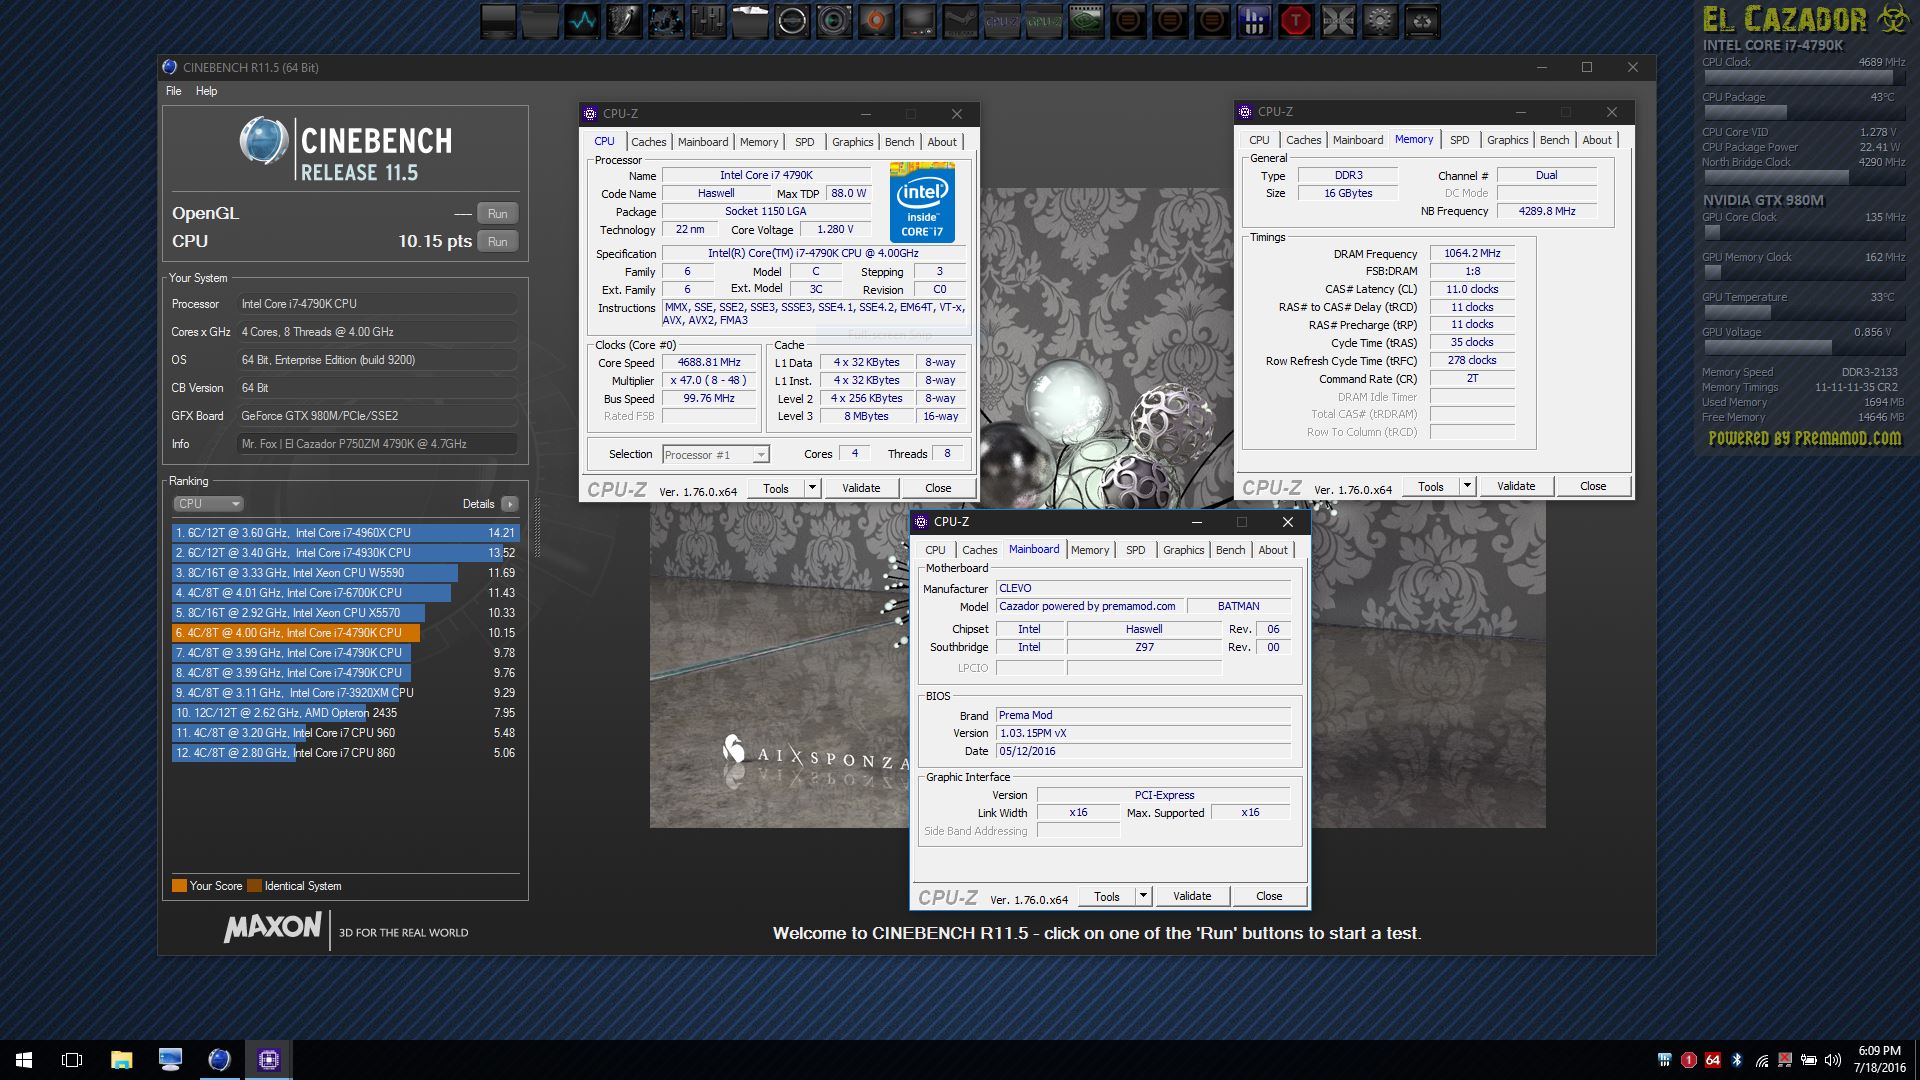Click the BIOS Version field 1.03.15PM vX

click(x=1143, y=733)
